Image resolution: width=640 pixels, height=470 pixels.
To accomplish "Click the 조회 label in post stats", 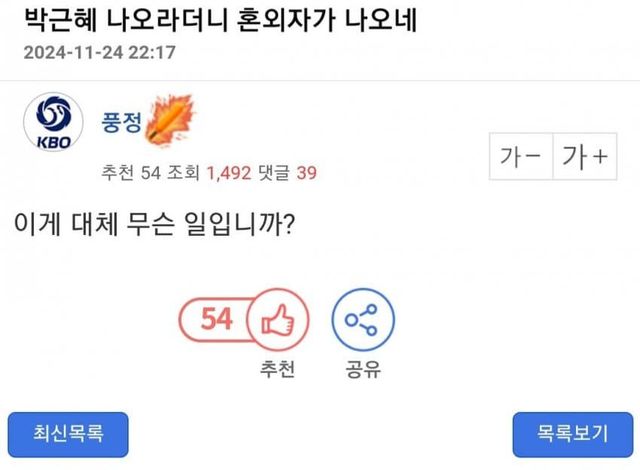I will (184, 173).
